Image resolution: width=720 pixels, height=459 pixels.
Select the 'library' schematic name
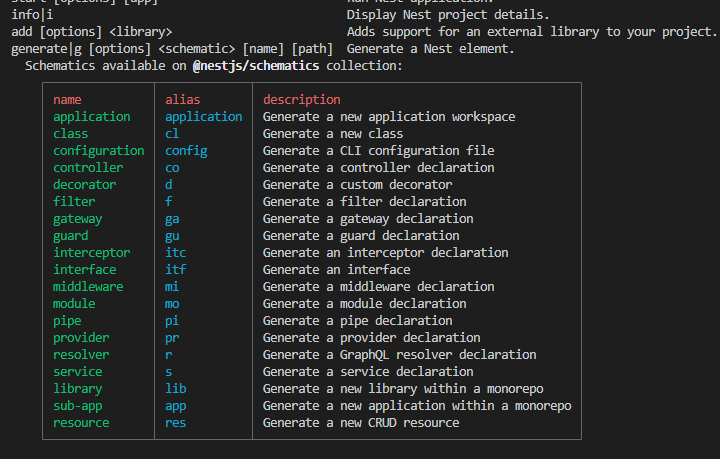tap(78, 389)
